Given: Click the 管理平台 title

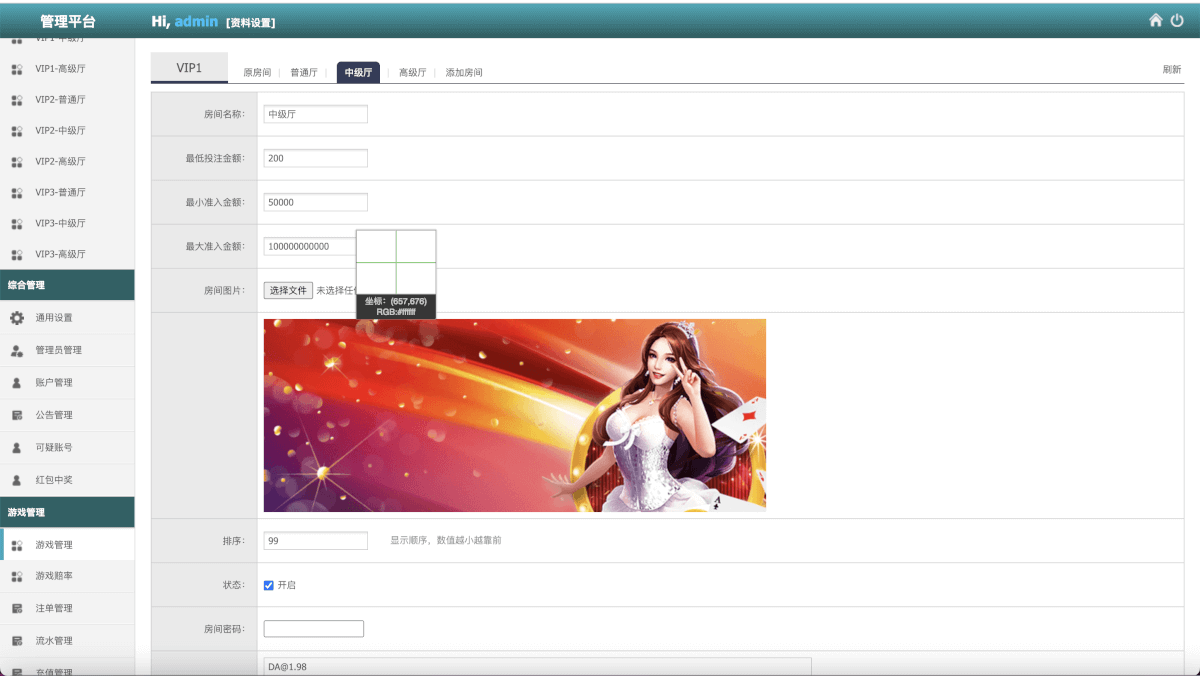Looking at the screenshot, I should pyautogui.click(x=68, y=21).
